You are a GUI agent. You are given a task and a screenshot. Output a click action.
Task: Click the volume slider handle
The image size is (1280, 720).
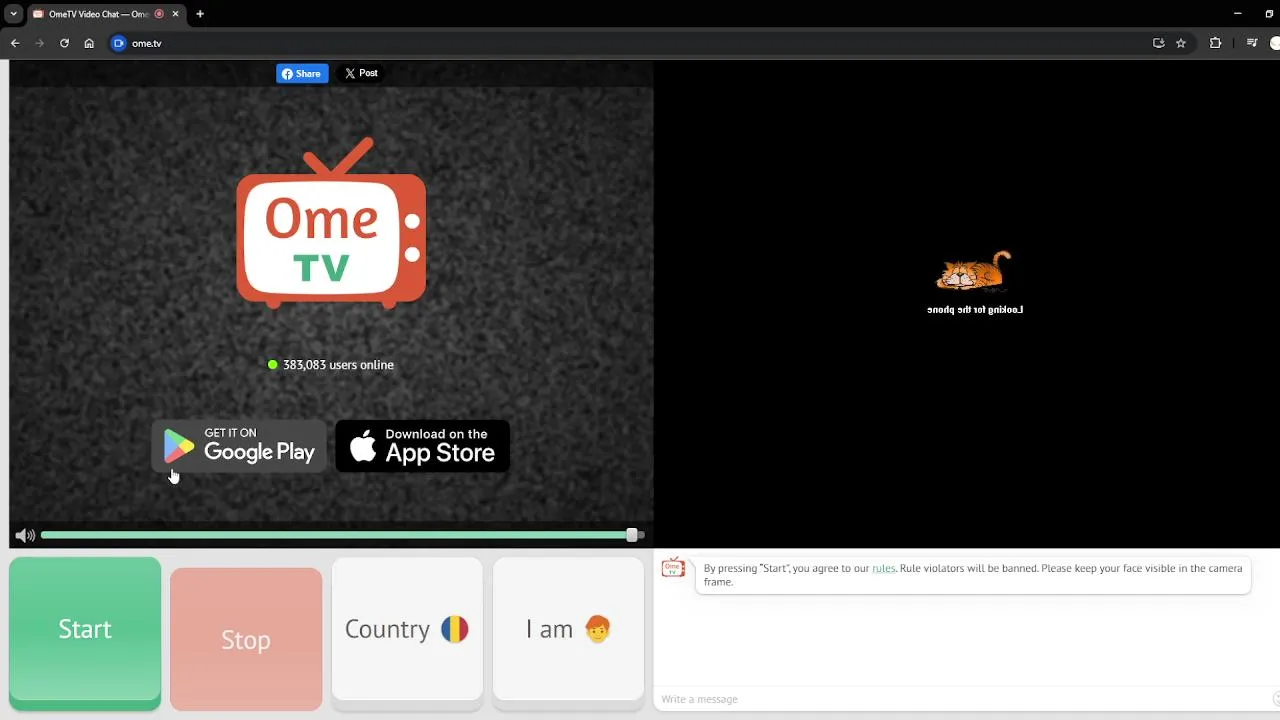point(632,535)
